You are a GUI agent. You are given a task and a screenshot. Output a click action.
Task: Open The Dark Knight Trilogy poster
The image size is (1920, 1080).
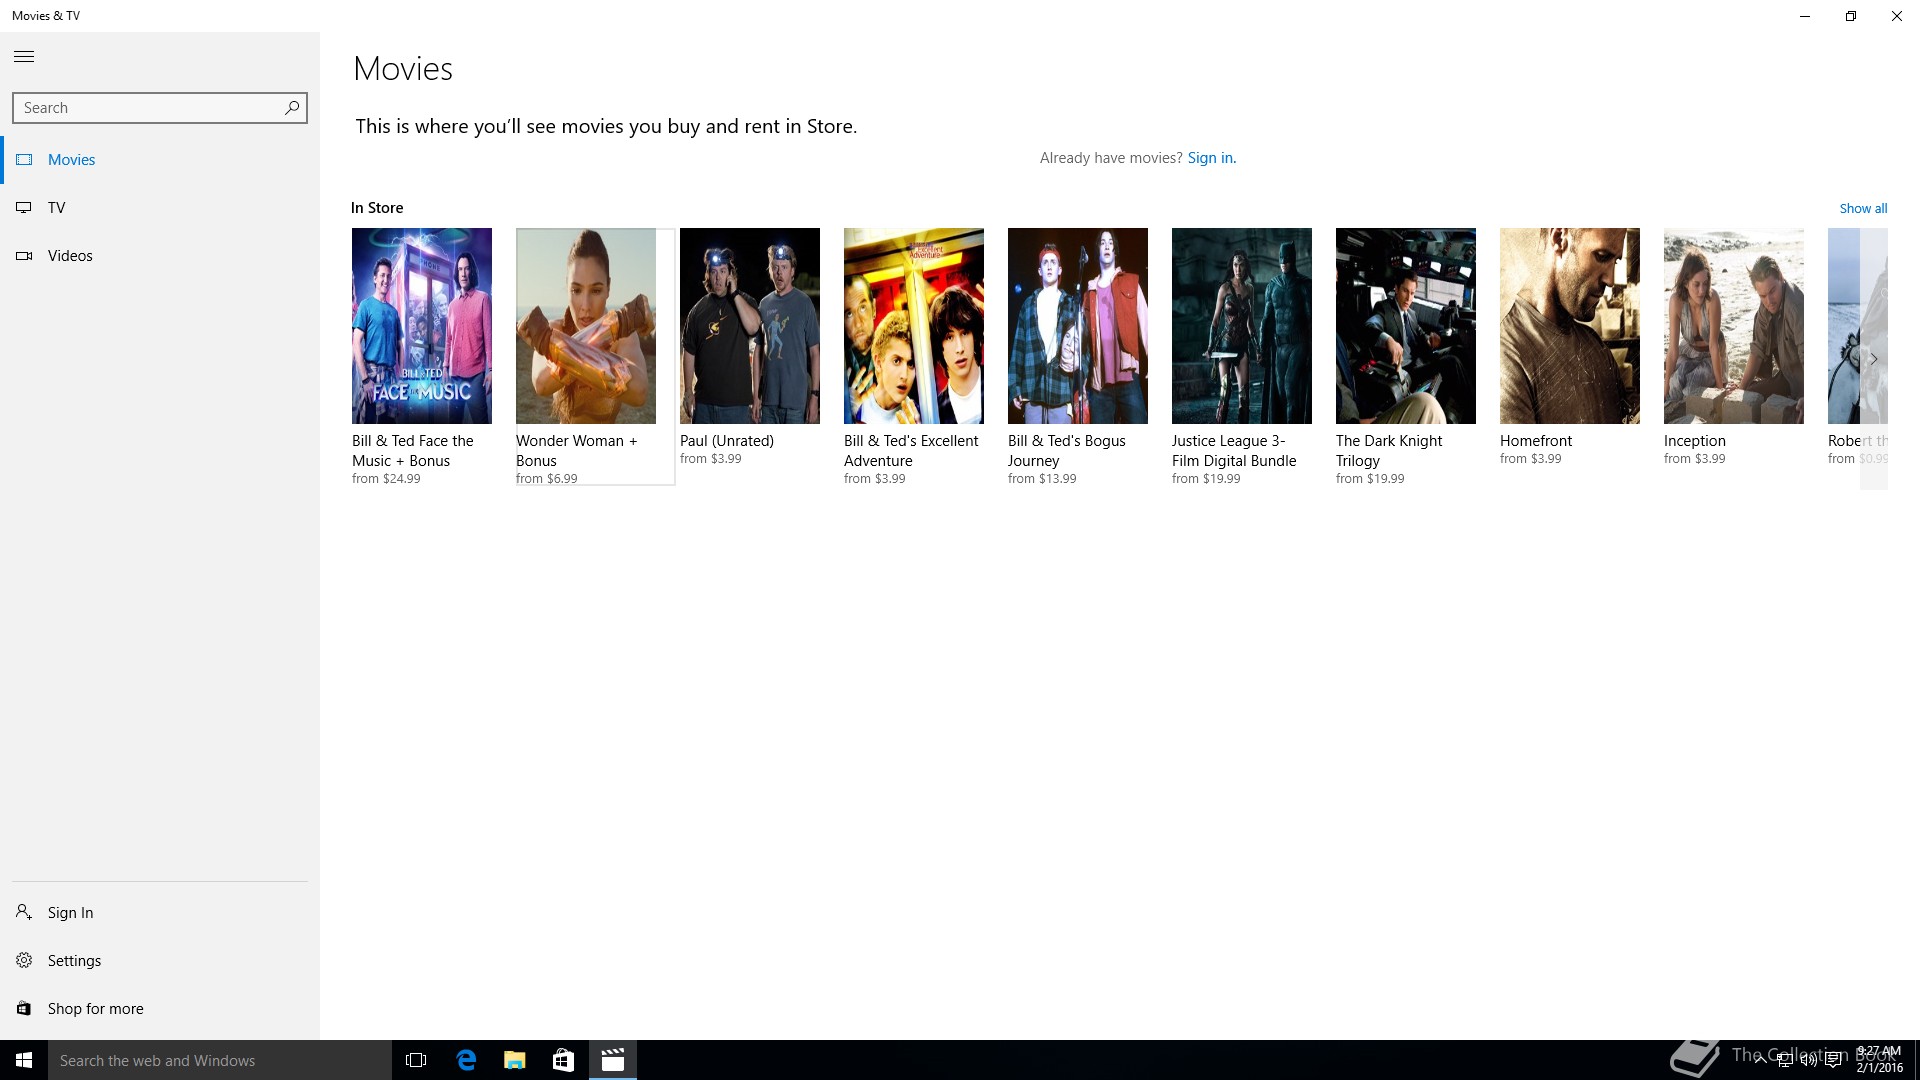1406,326
